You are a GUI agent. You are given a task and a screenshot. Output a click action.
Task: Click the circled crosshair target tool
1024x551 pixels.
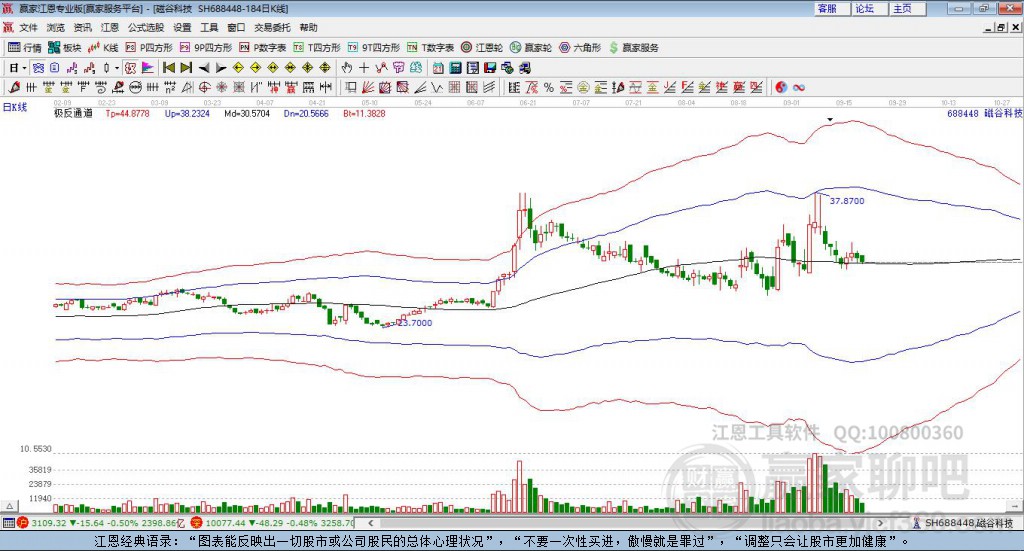click(204, 87)
